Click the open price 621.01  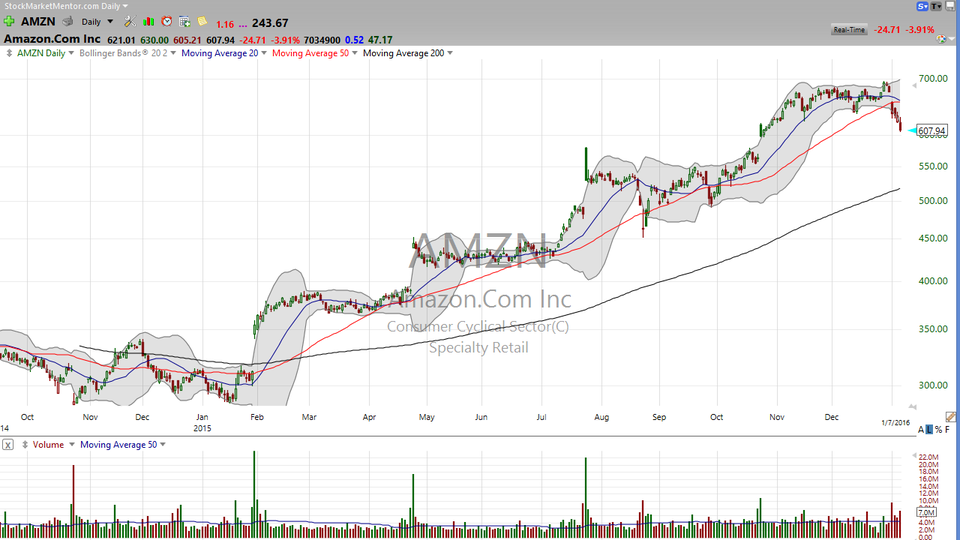click(121, 40)
